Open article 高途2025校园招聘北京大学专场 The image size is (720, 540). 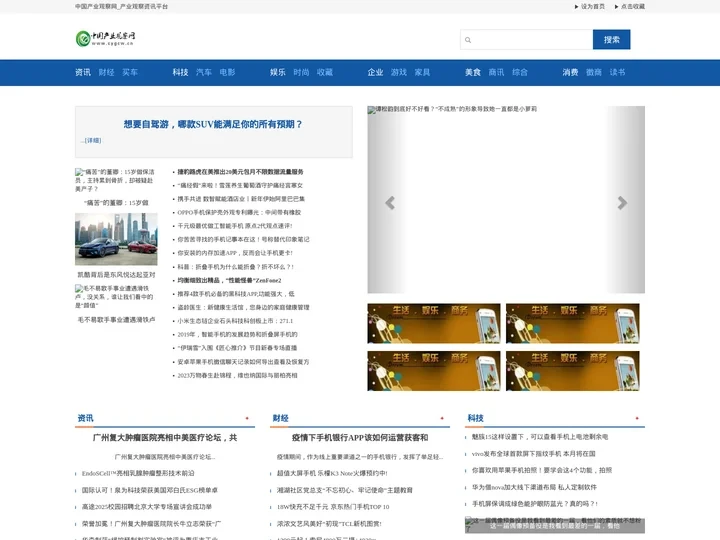[147, 507]
